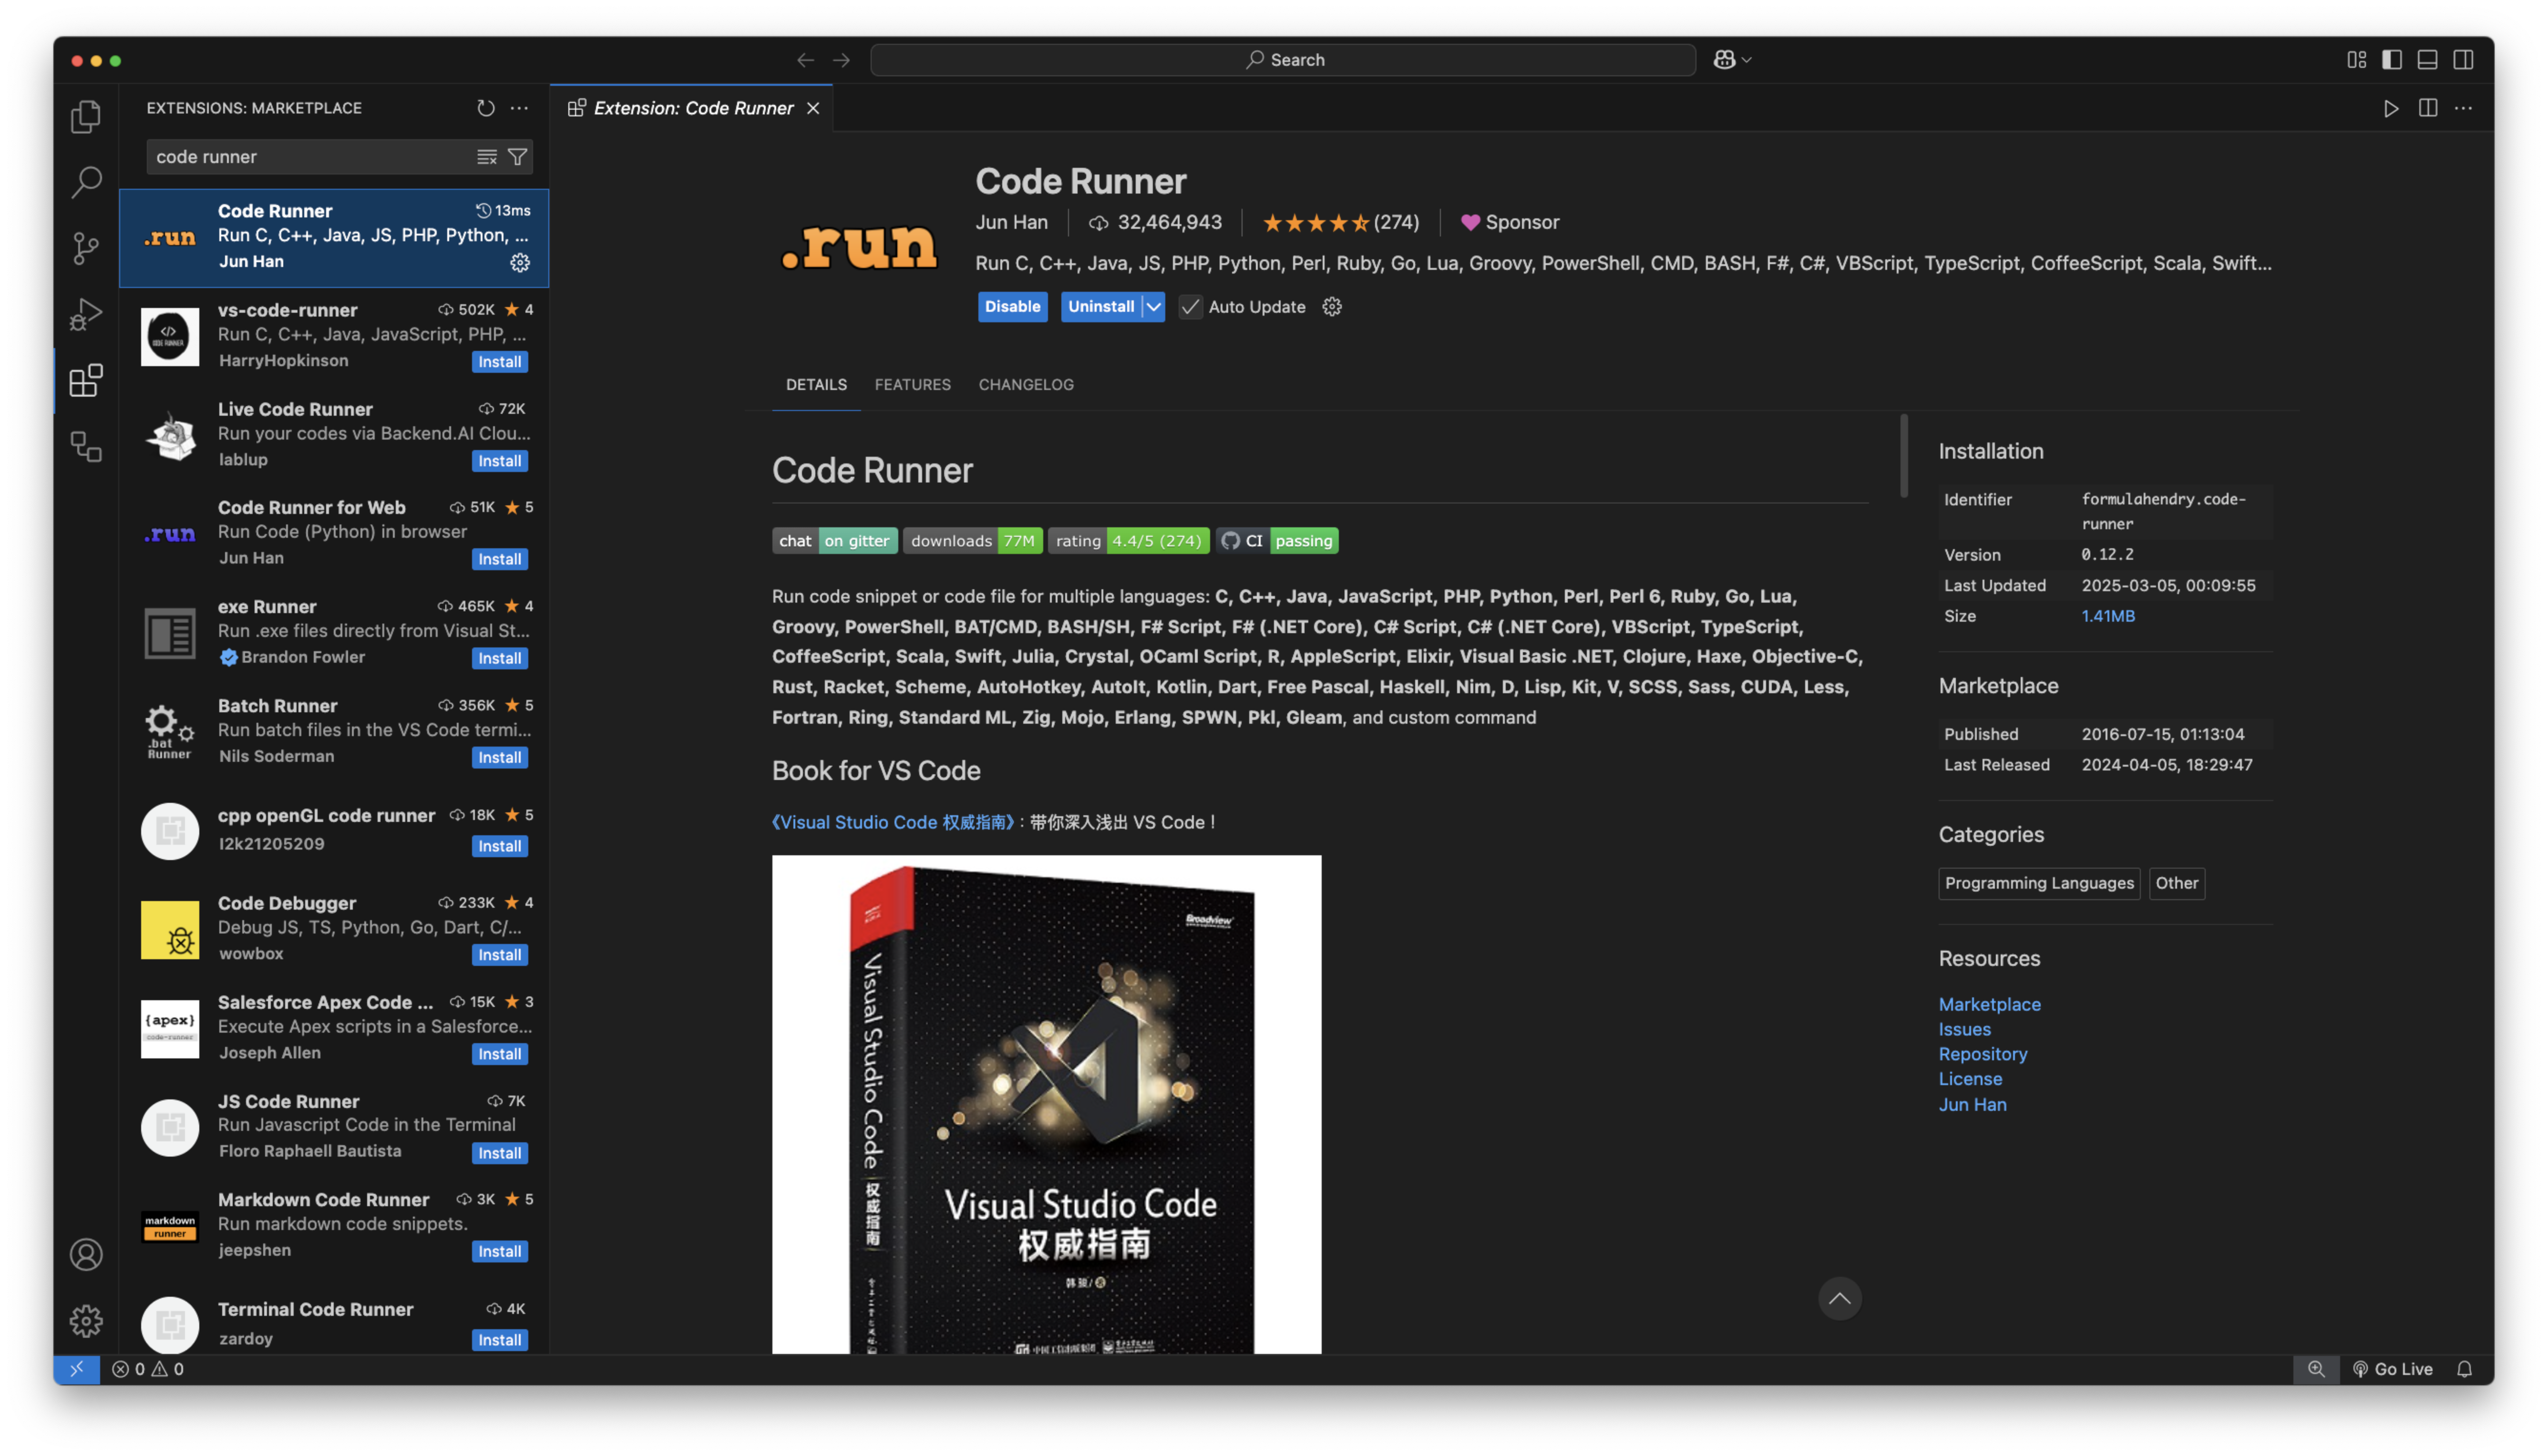Clear extensions search results icon

click(x=487, y=157)
